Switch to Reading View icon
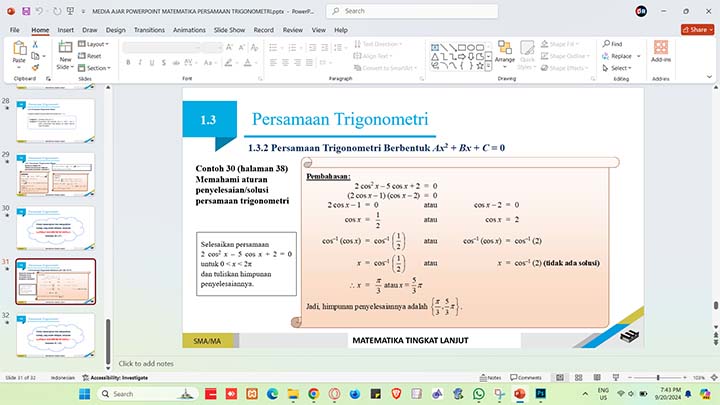This screenshot has width=720, height=405. [597, 377]
